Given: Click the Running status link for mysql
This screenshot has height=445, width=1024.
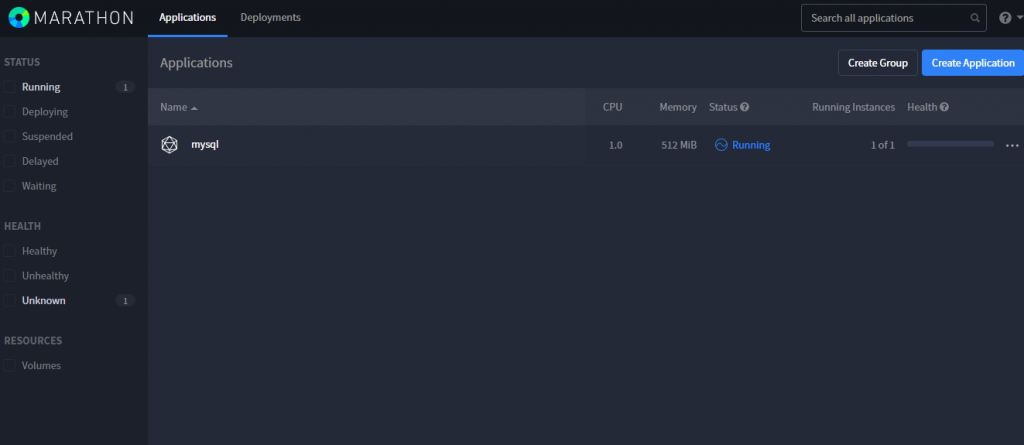Looking at the screenshot, I should pyautogui.click(x=751, y=145).
